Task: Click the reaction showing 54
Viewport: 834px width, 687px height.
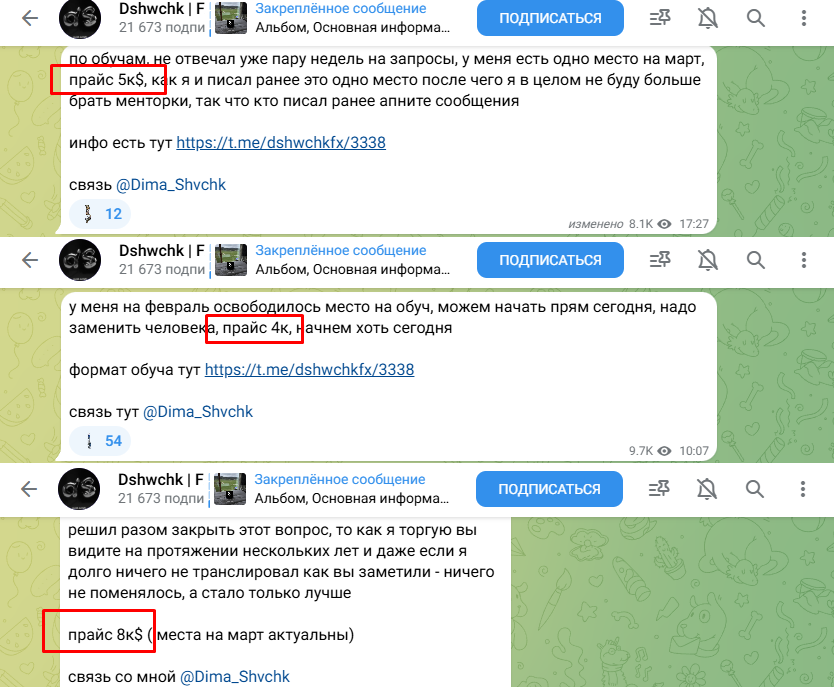Action: click(x=100, y=441)
